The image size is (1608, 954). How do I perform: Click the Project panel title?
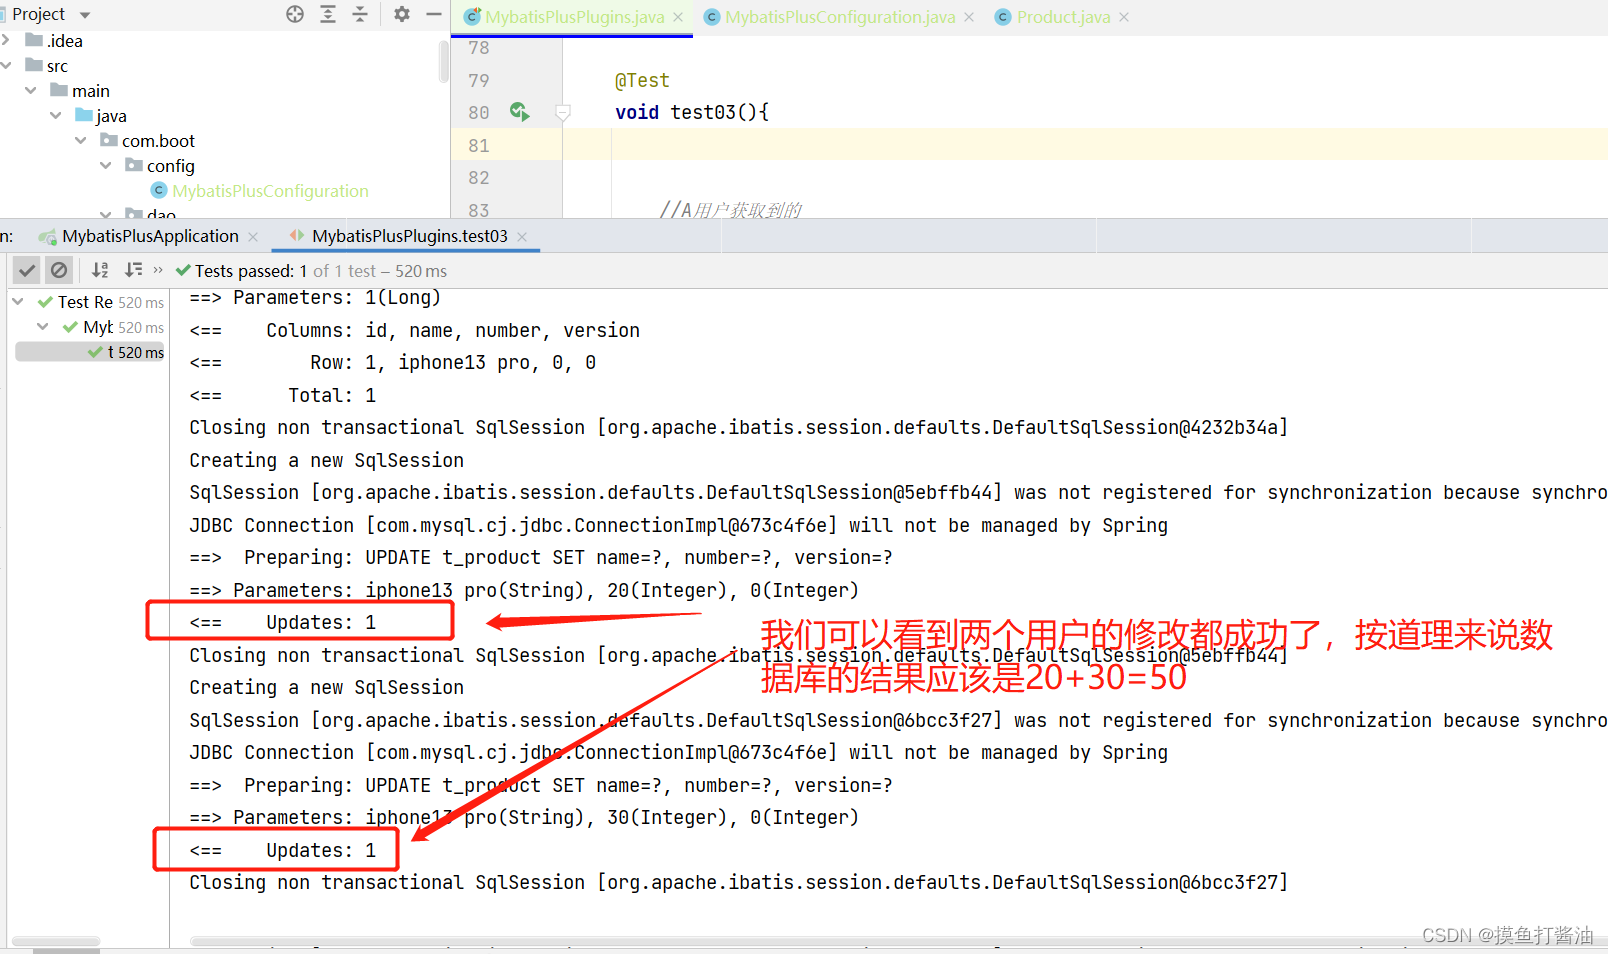point(38,14)
